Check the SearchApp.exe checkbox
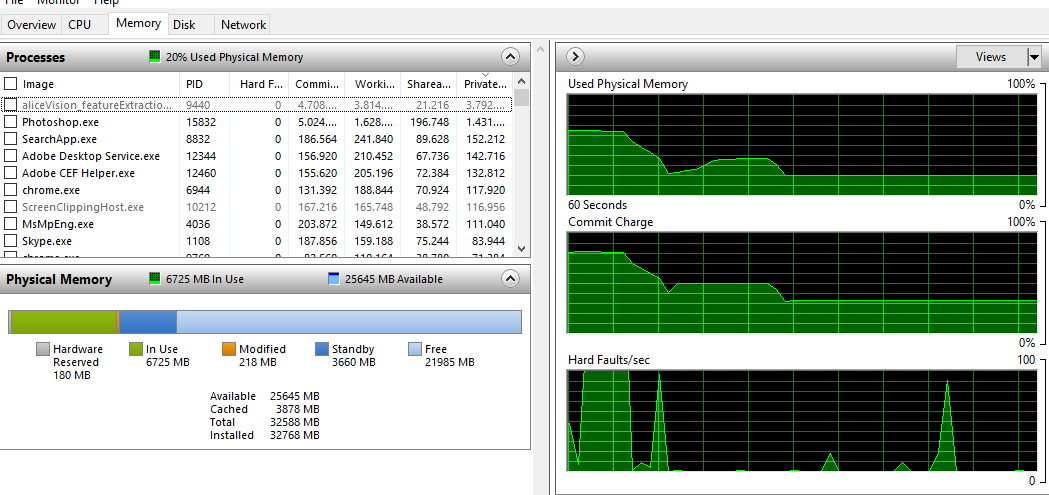Screen dimensions: 1049x495 click(x=10, y=139)
